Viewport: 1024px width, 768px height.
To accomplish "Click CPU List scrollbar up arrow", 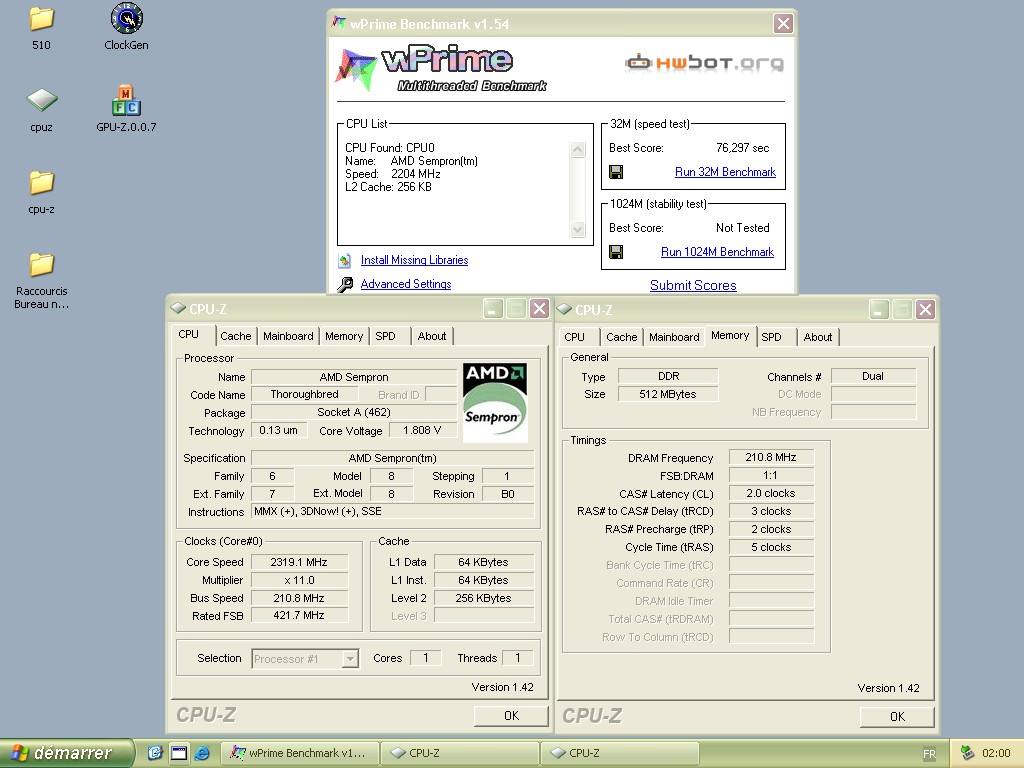I will (x=577, y=150).
